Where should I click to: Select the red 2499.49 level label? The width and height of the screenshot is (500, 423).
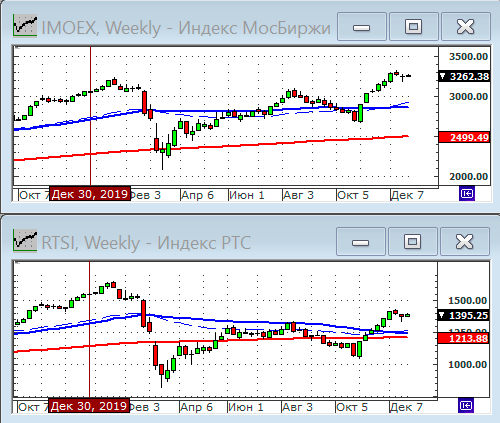click(x=464, y=137)
